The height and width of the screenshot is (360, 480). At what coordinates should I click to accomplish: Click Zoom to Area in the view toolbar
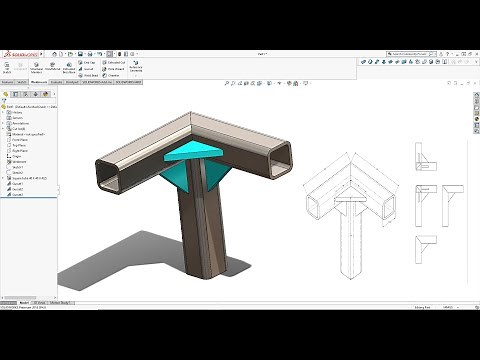pos(233,83)
